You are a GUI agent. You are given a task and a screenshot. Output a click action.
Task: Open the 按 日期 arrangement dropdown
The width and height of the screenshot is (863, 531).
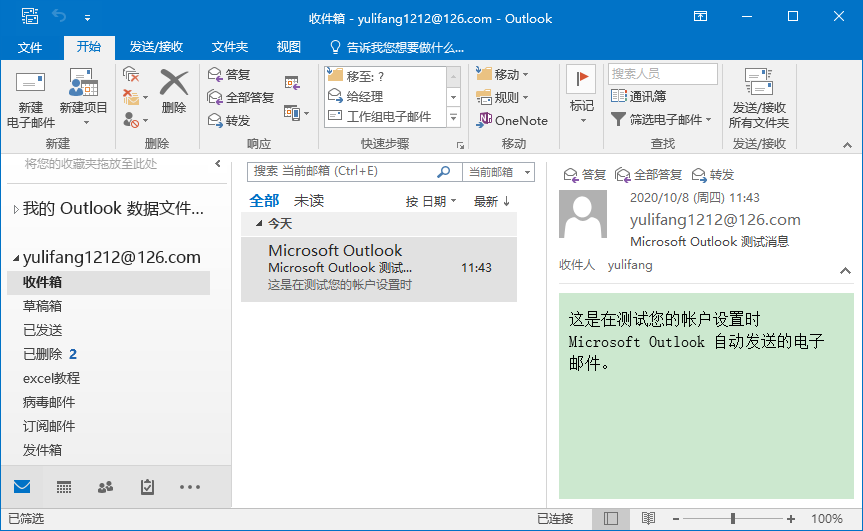pos(431,201)
